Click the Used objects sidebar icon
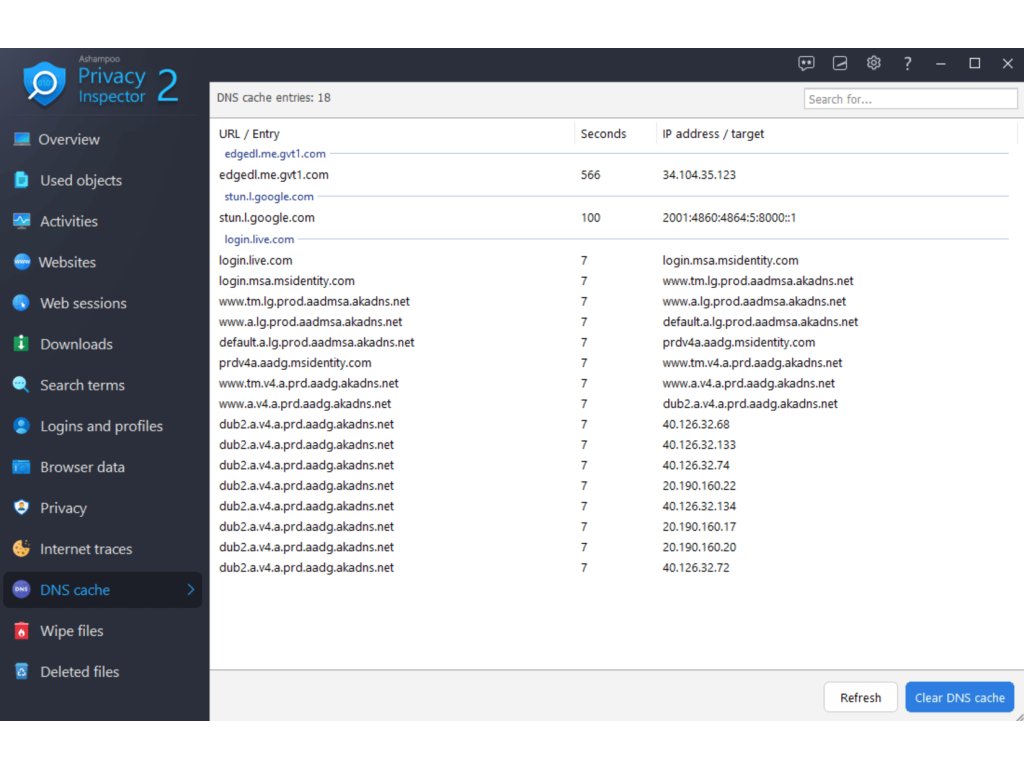Screen dimensions: 1024x768 click(x=21, y=180)
